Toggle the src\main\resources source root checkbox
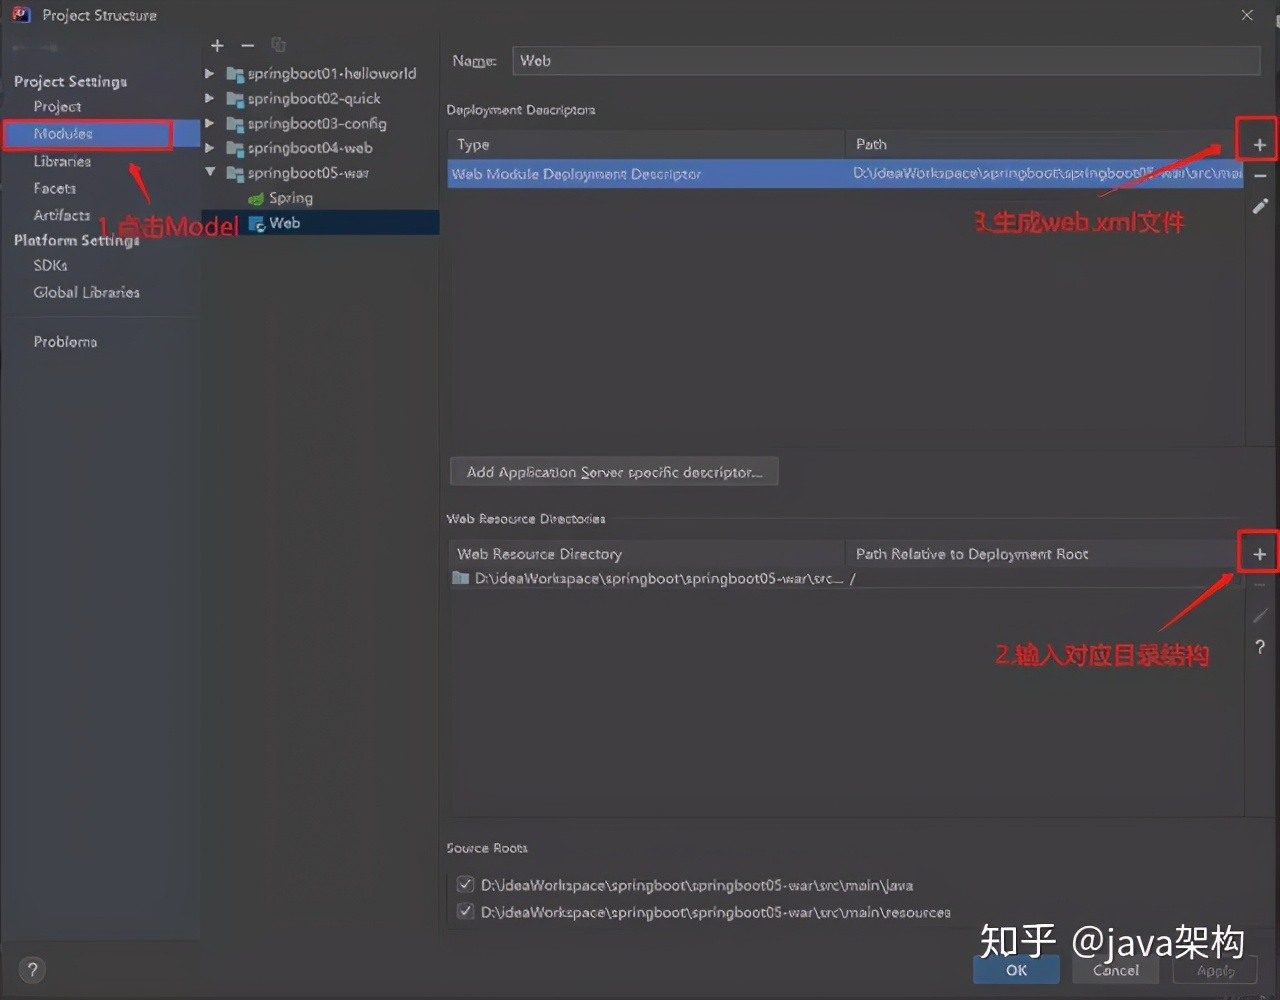 465,911
